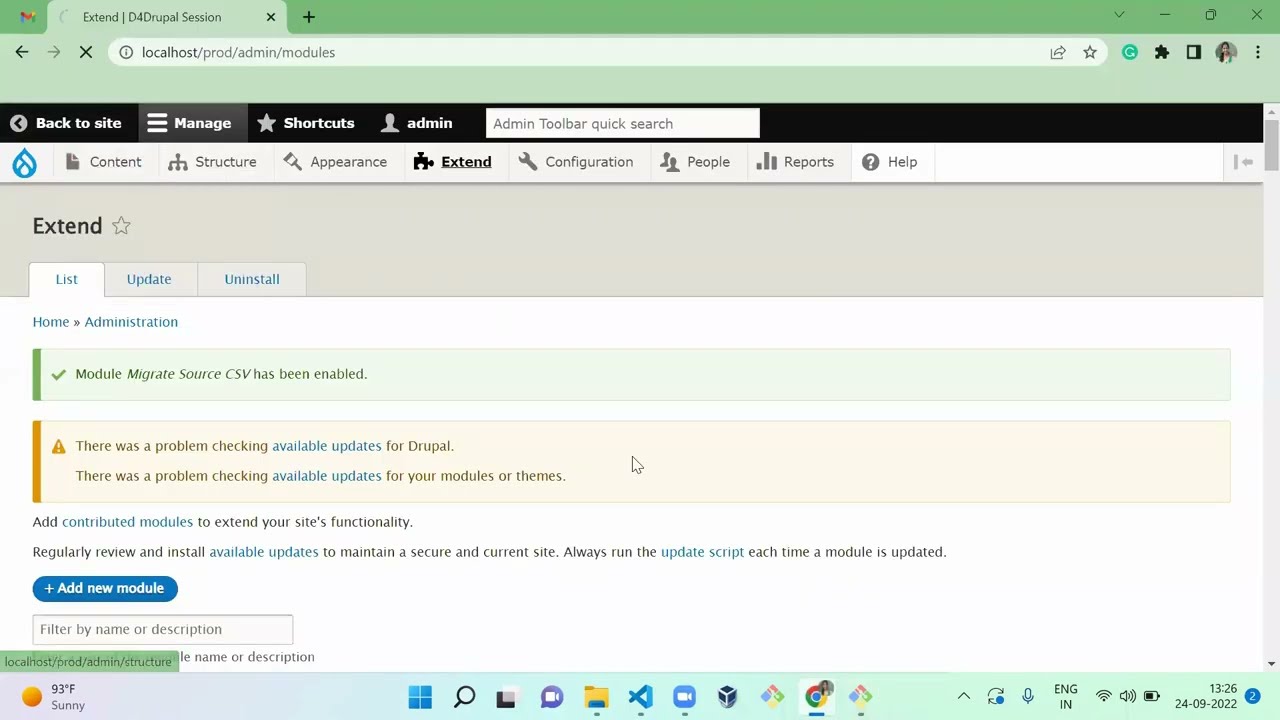Open the Extend menu item
The width and height of the screenshot is (1280, 720).
[452, 162]
